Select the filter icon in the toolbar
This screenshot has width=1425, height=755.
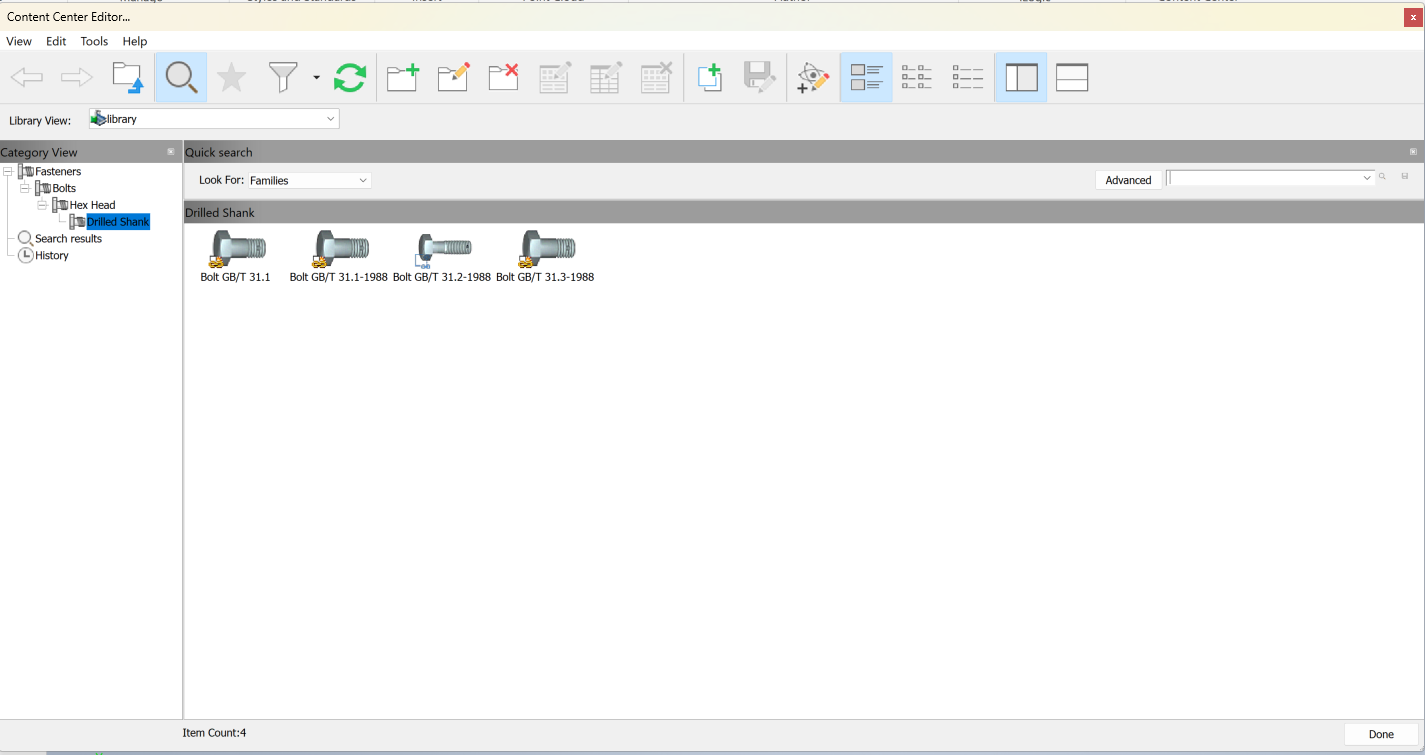pos(282,77)
